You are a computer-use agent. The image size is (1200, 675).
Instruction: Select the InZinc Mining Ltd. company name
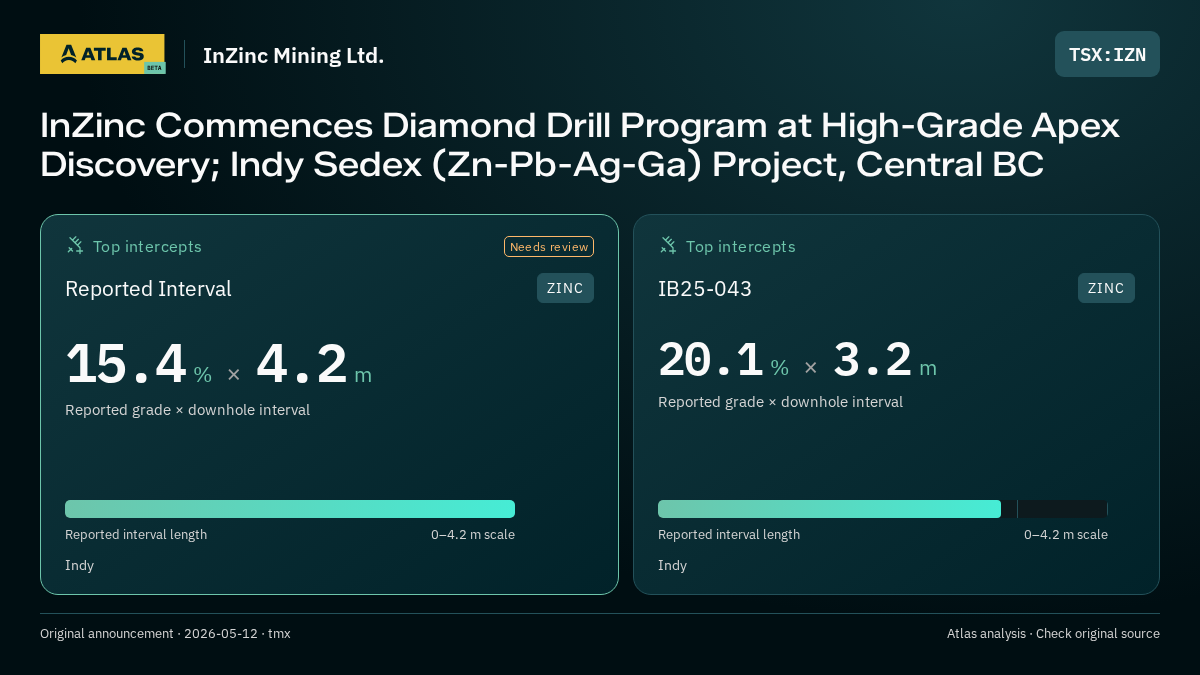point(293,56)
